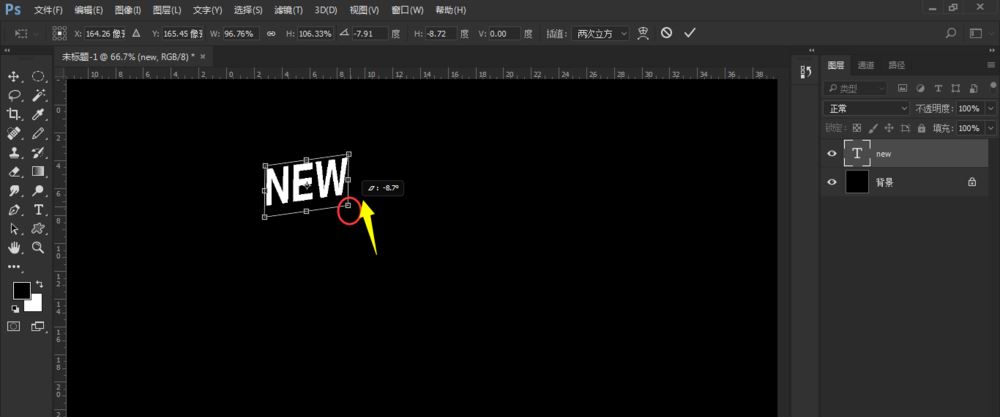Open the Layers panel flyout menu
The width and height of the screenshot is (1000, 417).
(990, 65)
